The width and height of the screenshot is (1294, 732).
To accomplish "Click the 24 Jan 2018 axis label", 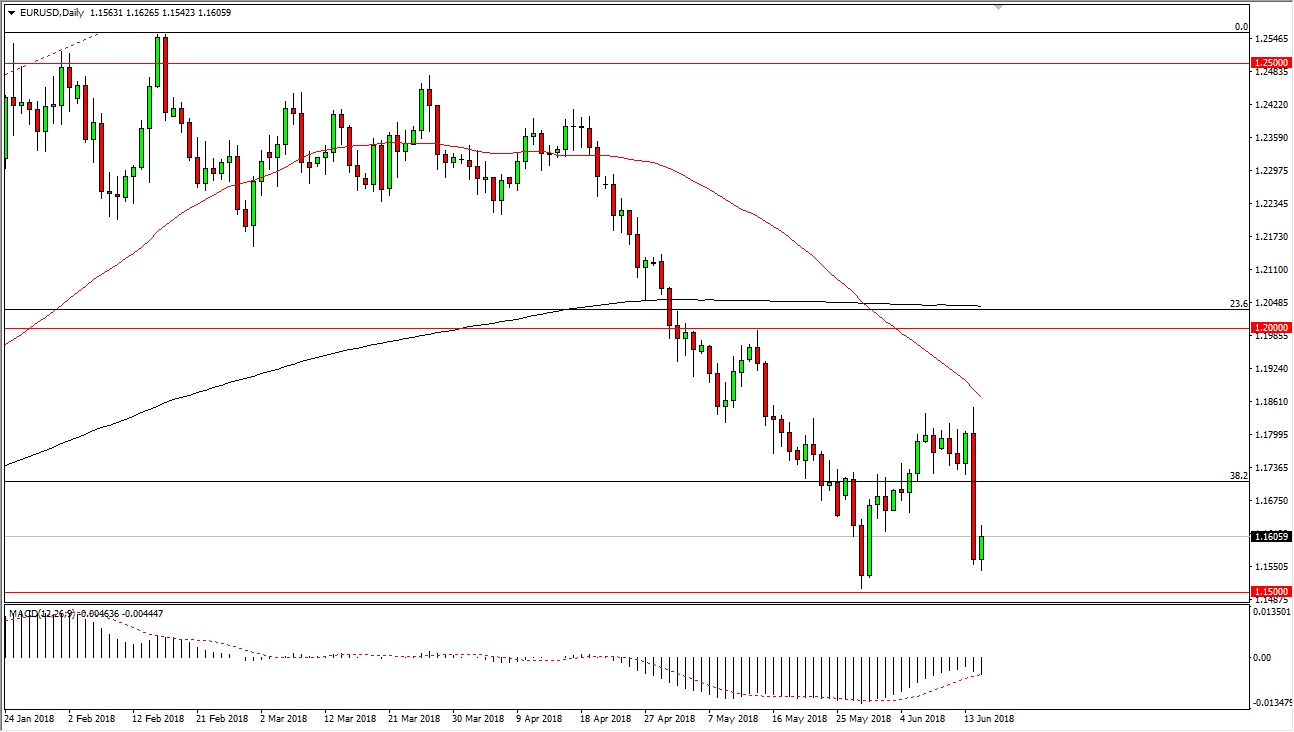I will point(30,718).
